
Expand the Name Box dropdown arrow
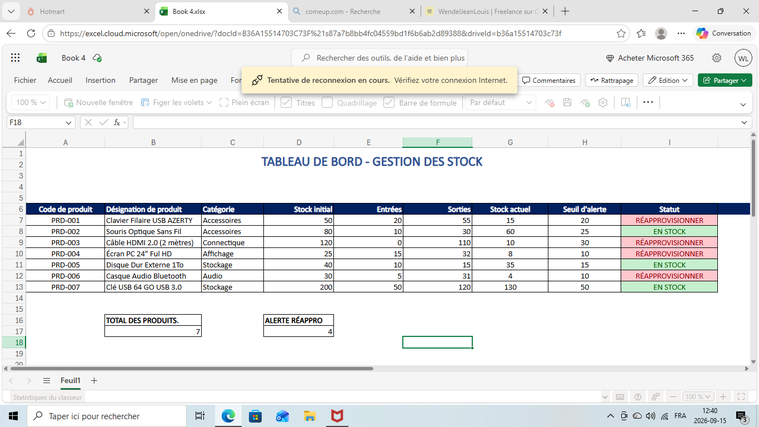tap(68, 123)
